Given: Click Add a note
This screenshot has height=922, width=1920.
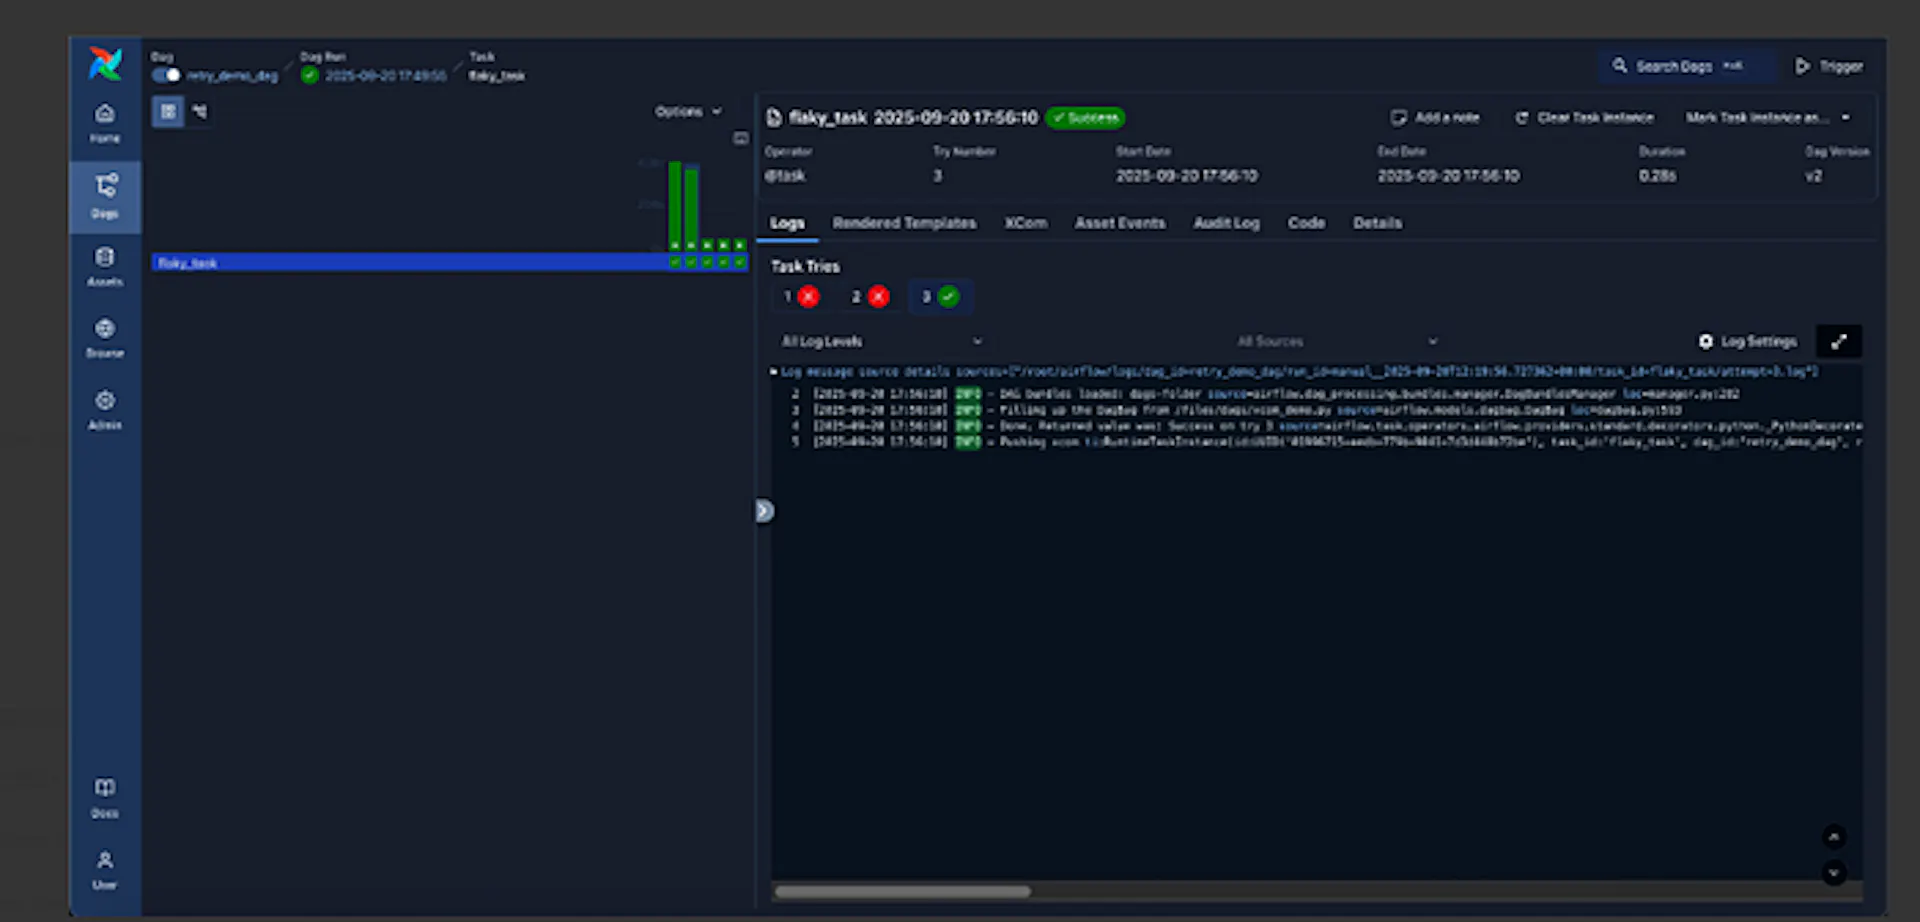Looking at the screenshot, I should (x=1435, y=117).
